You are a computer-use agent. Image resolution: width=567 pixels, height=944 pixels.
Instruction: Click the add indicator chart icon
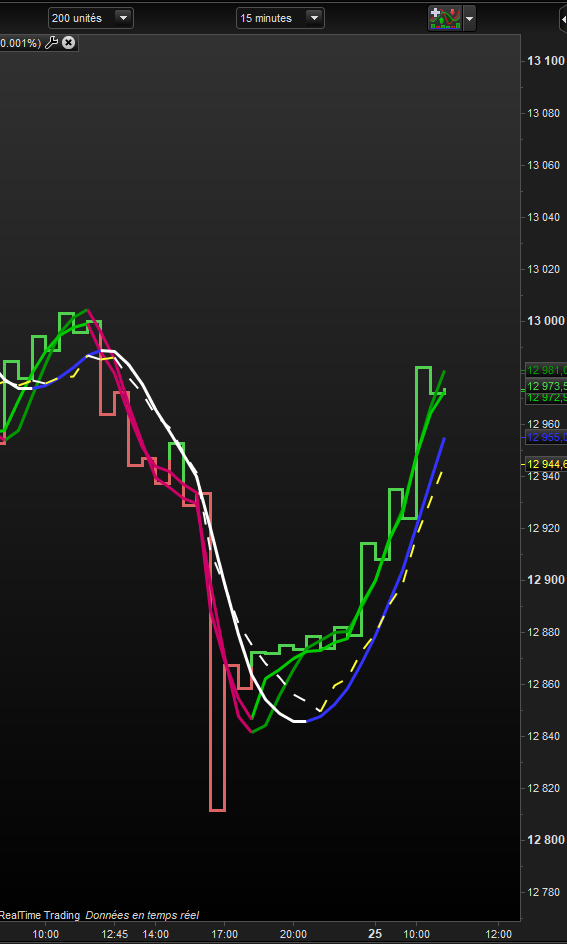[445, 18]
